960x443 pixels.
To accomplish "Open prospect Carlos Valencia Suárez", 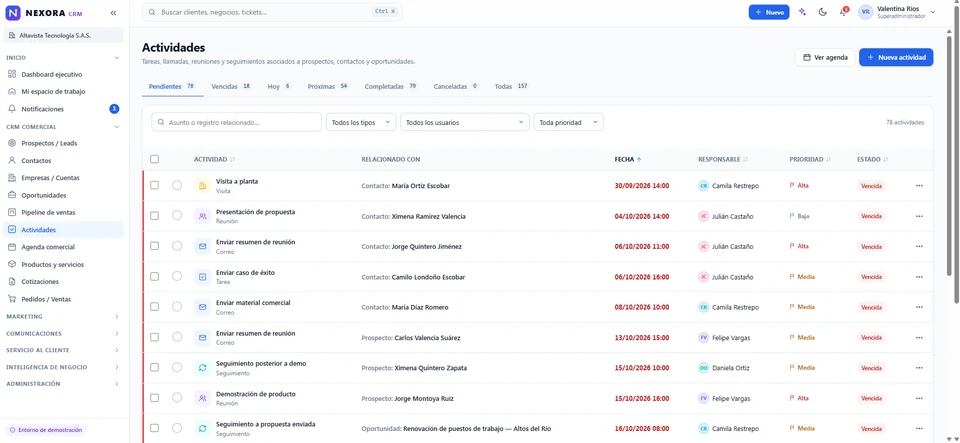I will pyautogui.click(x=427, y=338).
